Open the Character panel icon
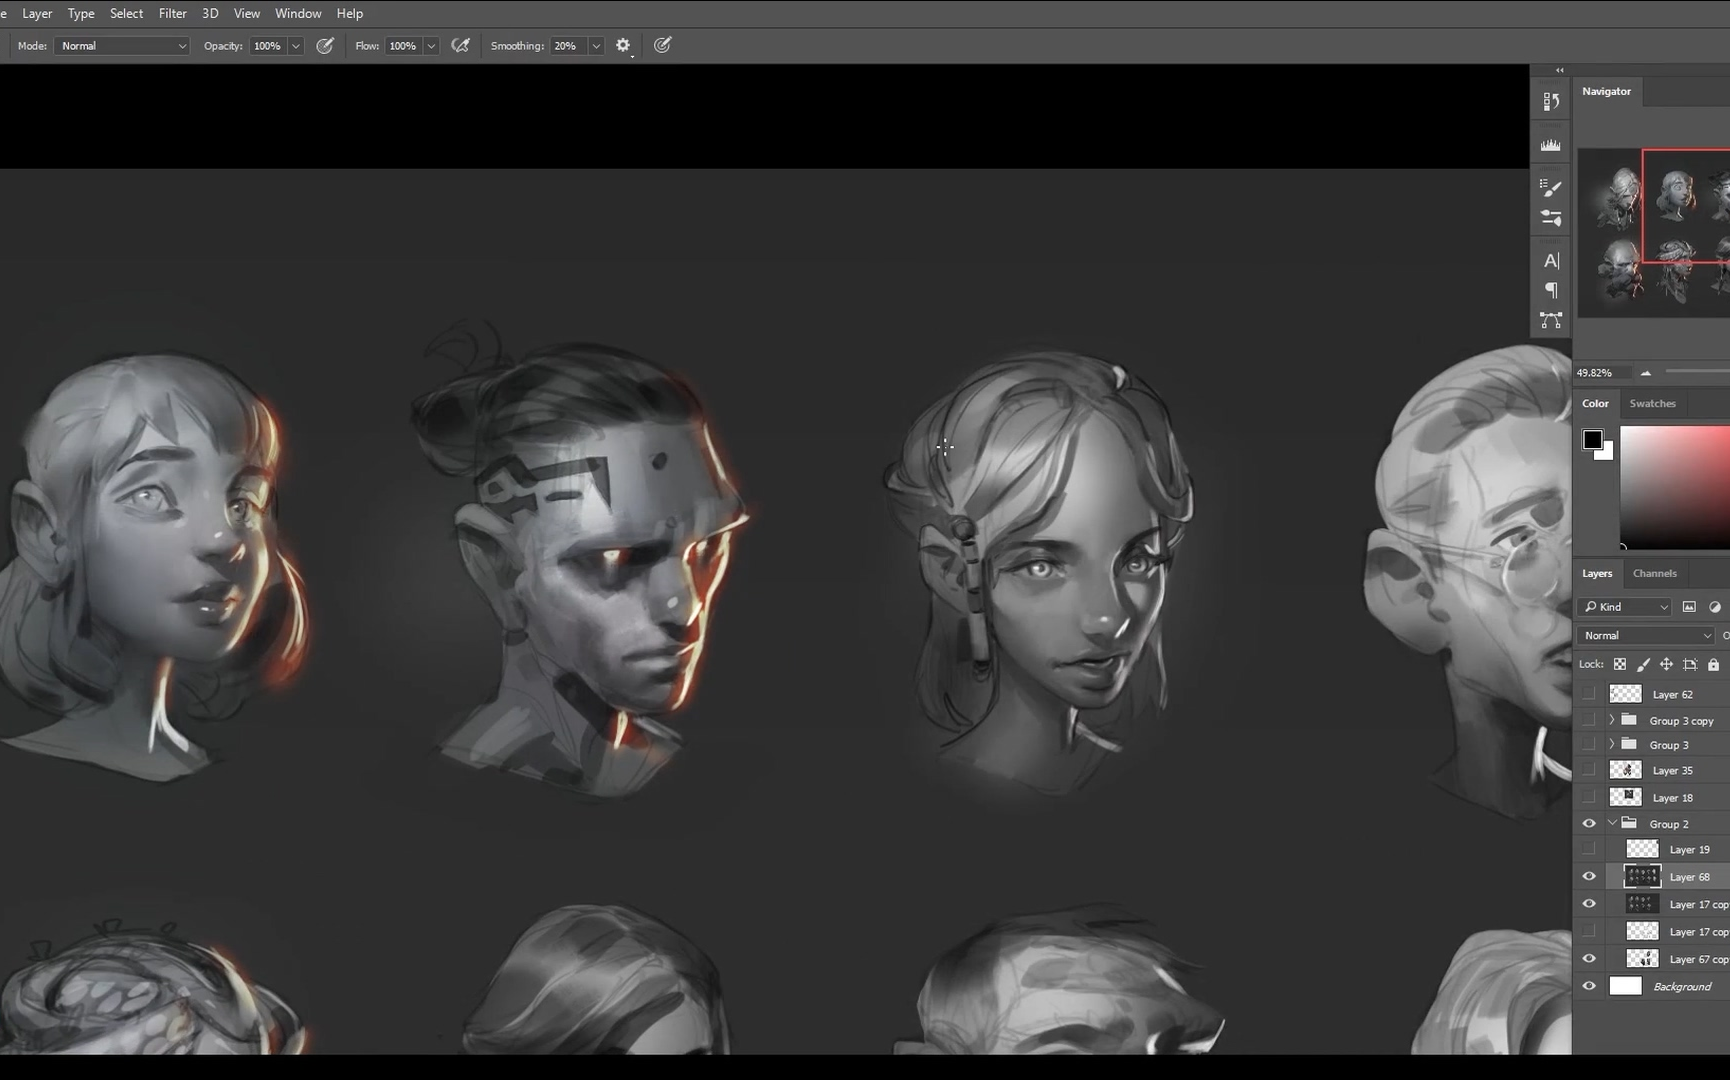This screenshot has height=1080, width=1730. pos(1551,261)
